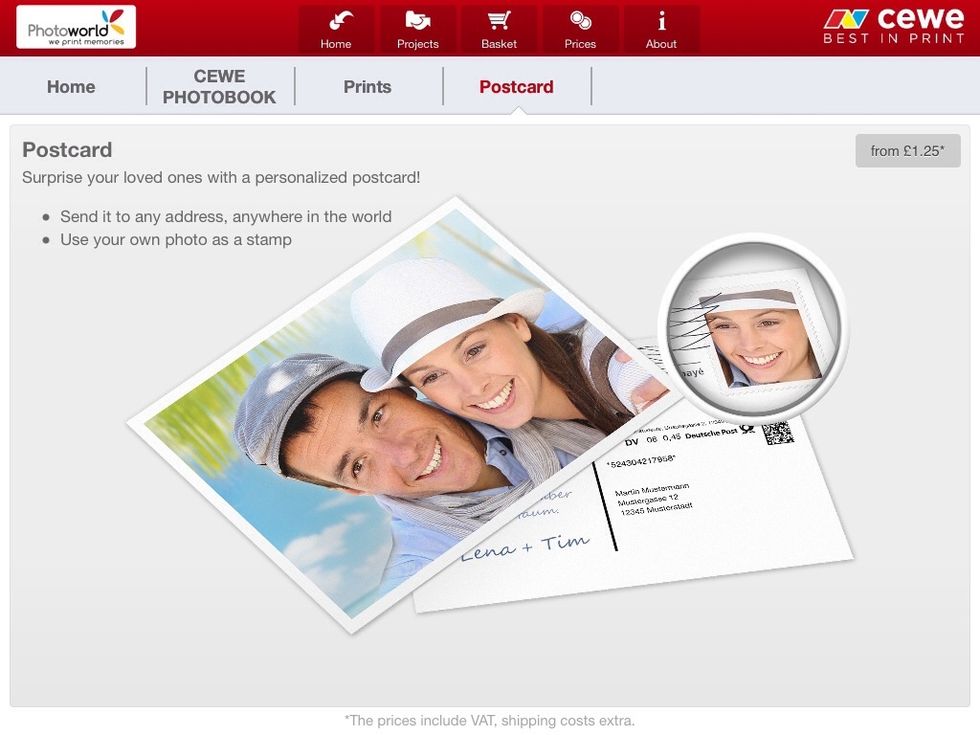The height and width of the screenshot is (735, 980).
Task: Click the 'Send it to any address' bullet
Action: 225,216
